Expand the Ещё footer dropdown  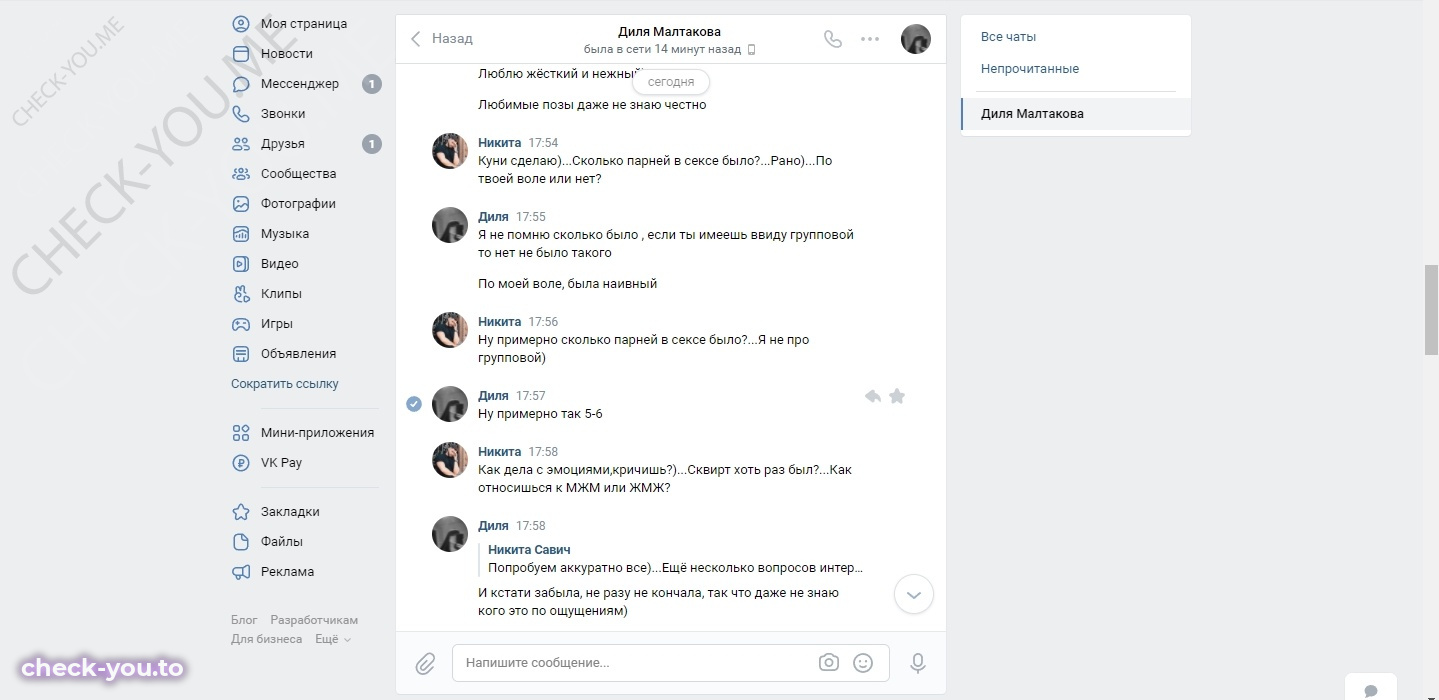[x=333, y=639]
